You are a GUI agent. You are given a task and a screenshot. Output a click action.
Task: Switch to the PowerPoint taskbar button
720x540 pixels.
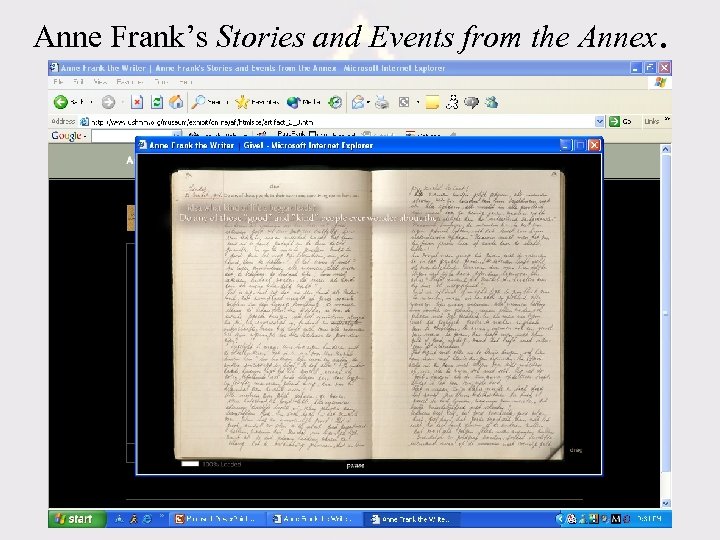216,519
